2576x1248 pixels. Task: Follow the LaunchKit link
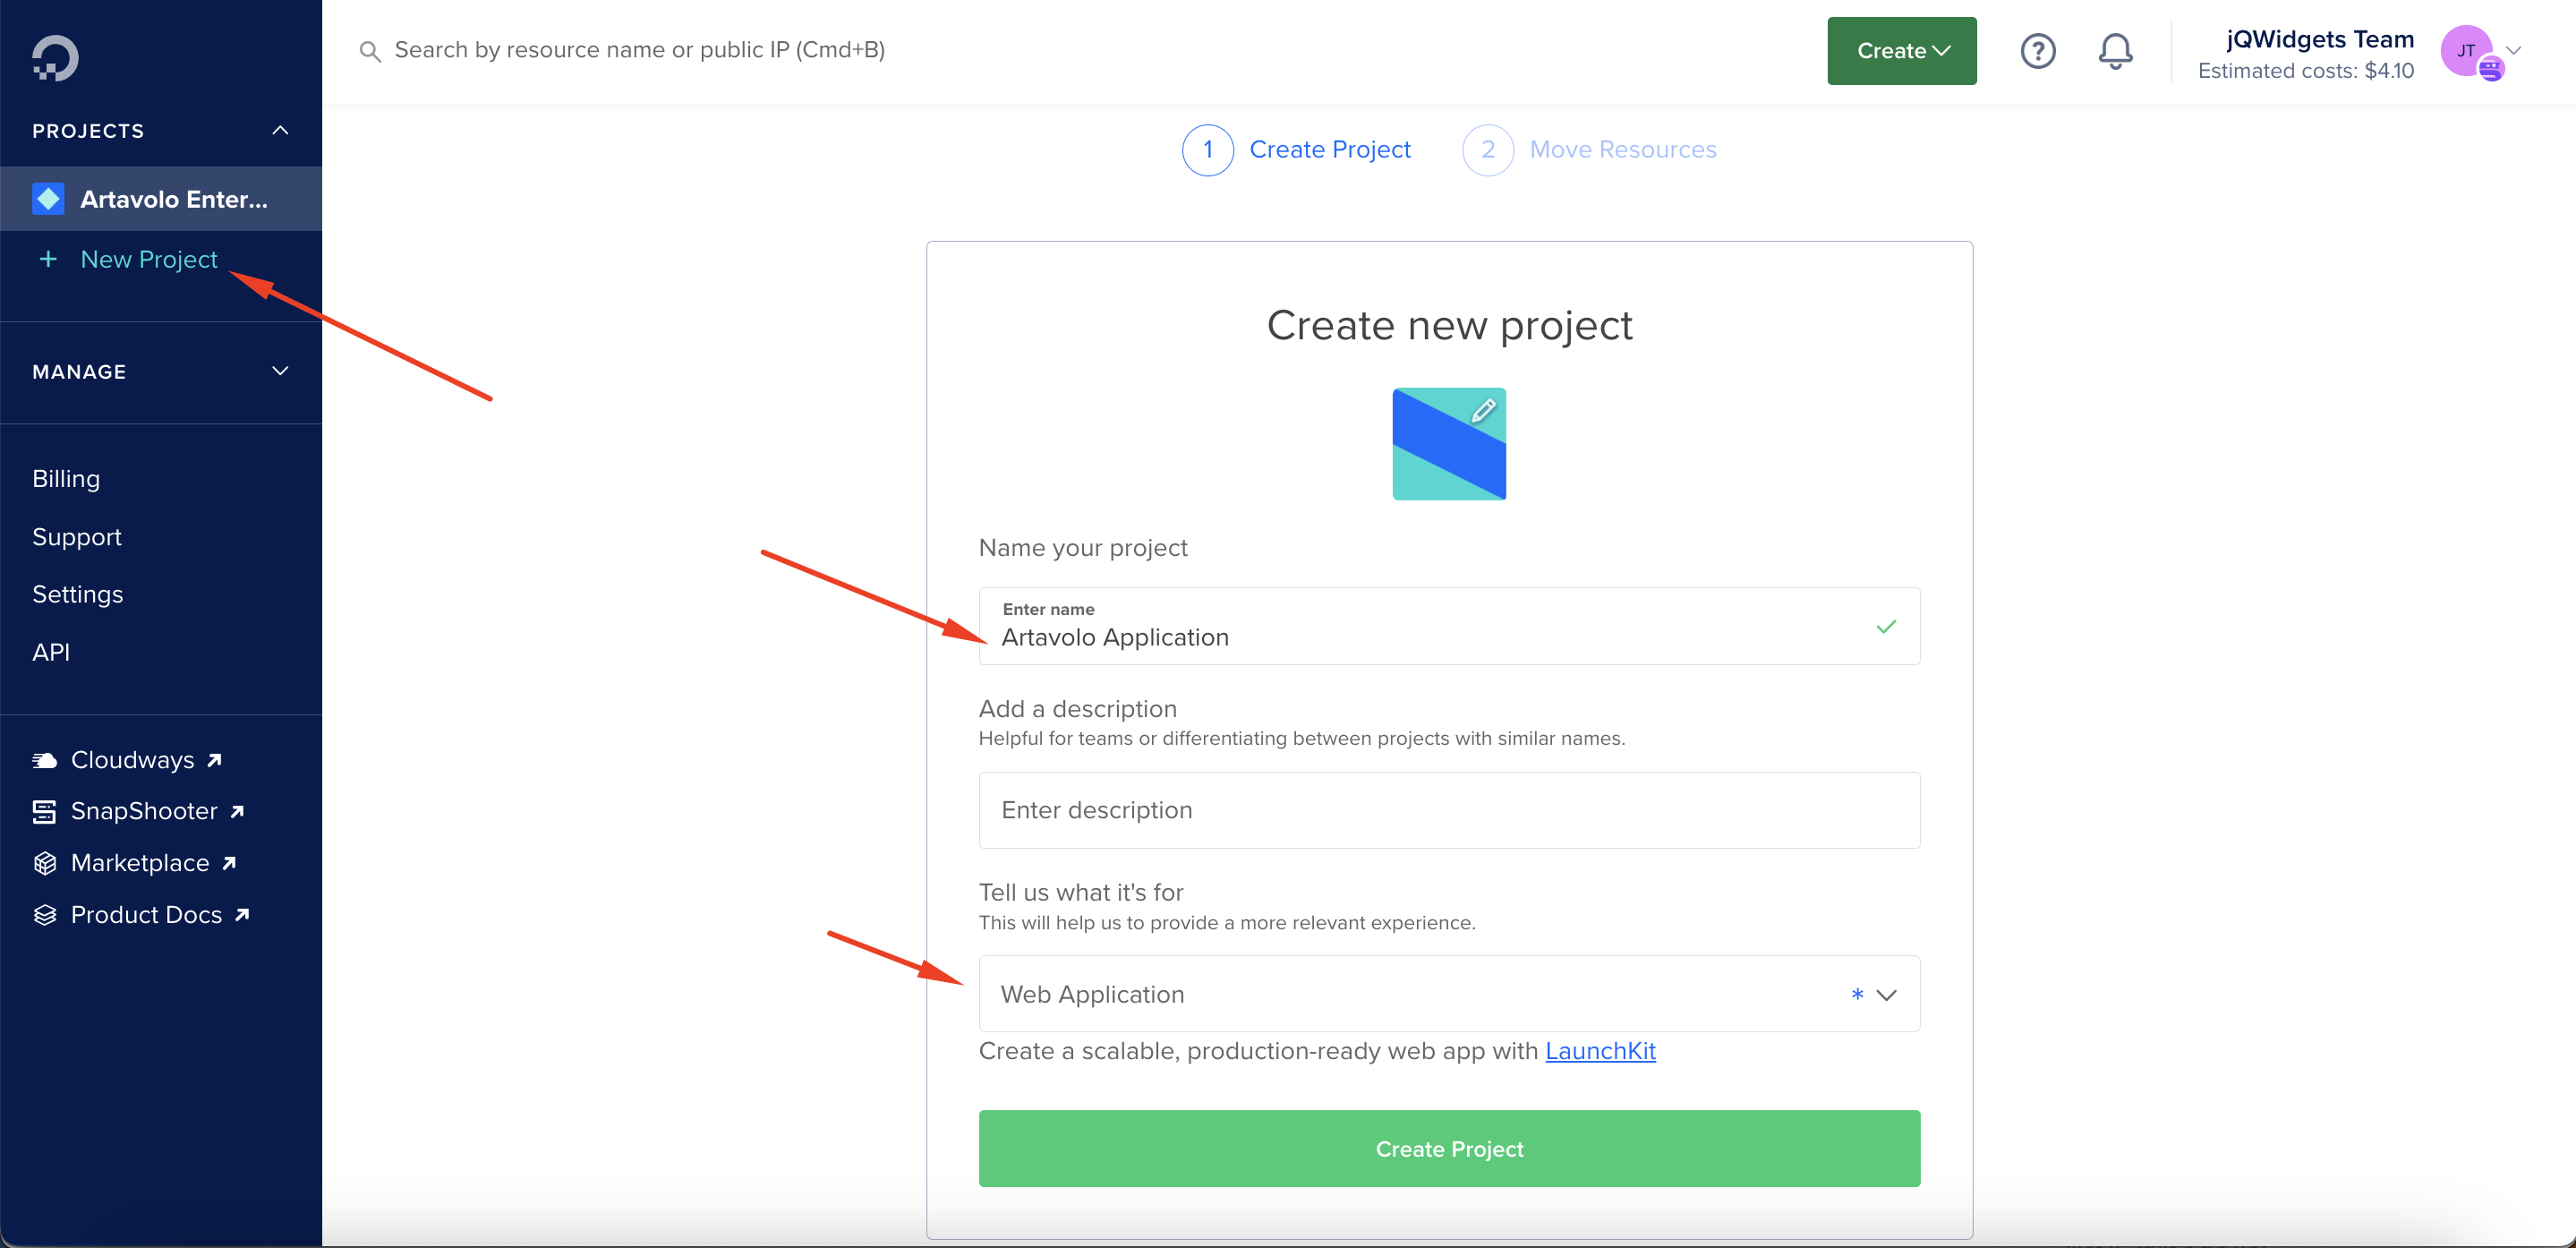(x=1599, y=1051)
